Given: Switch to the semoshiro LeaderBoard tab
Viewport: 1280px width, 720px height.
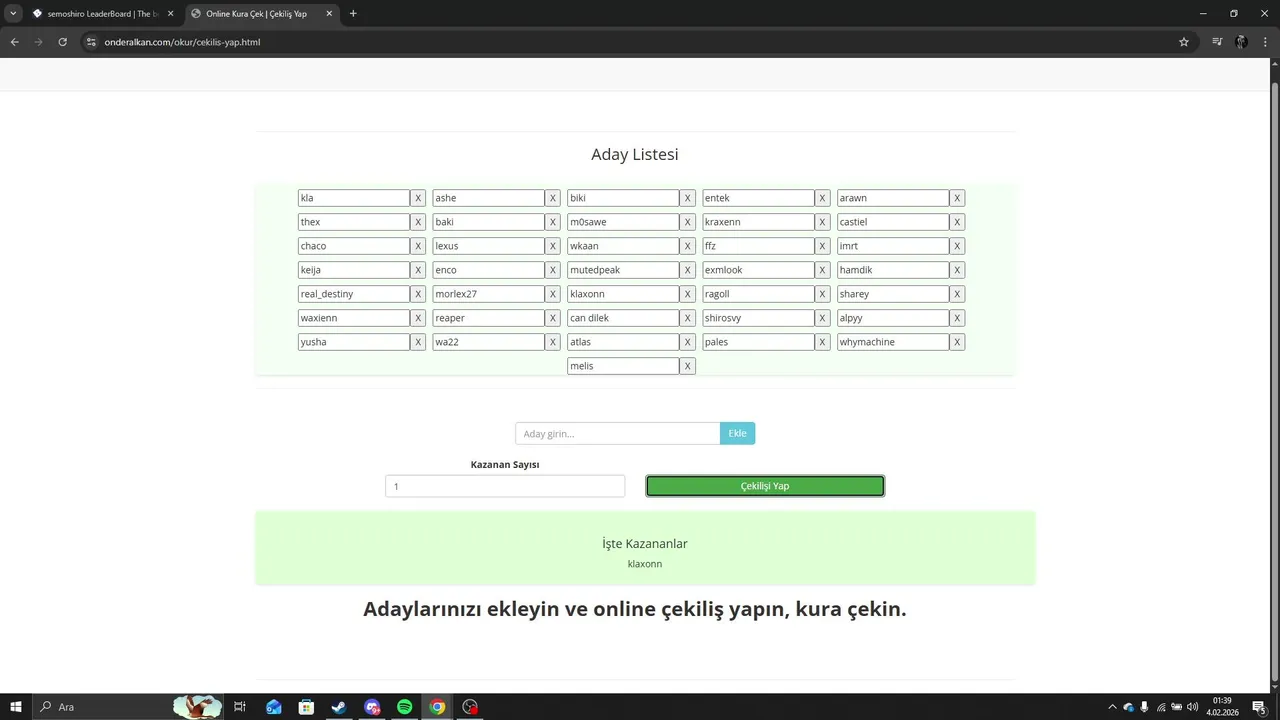Looking at the screenshot, I should click(102, 14).
